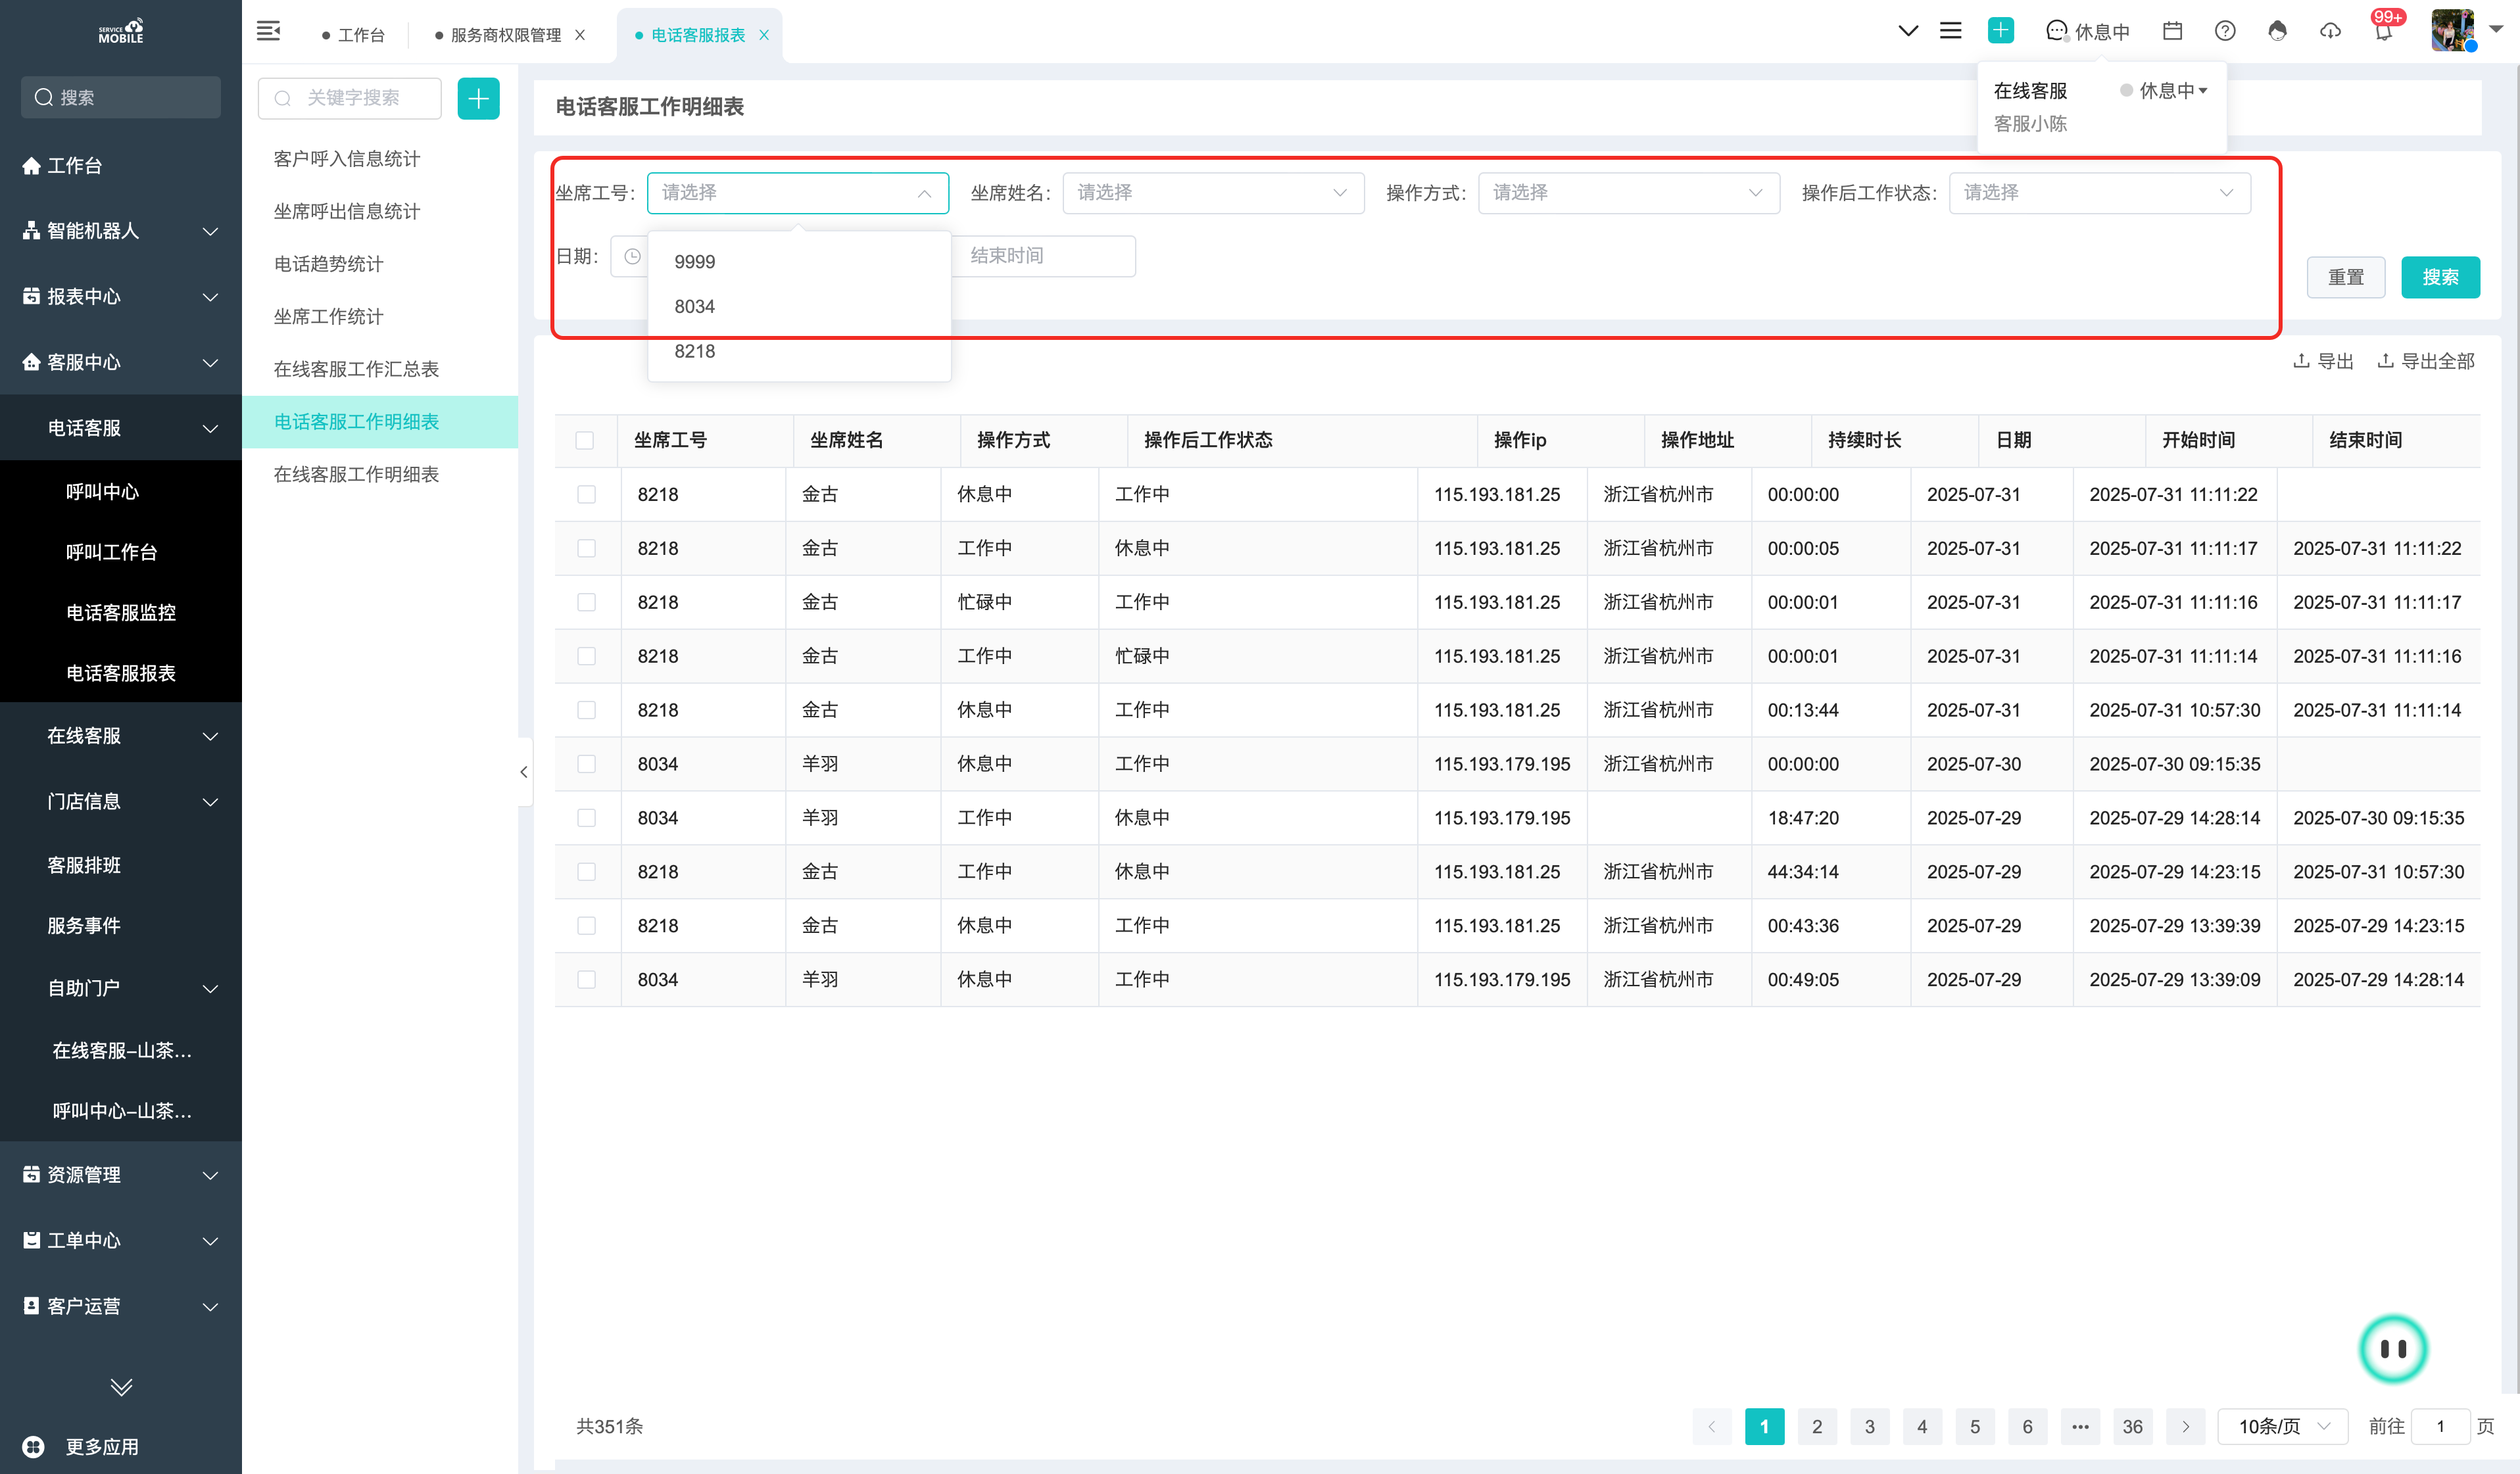
Task: Click the 导出 export link
Action: point(2323,361)
